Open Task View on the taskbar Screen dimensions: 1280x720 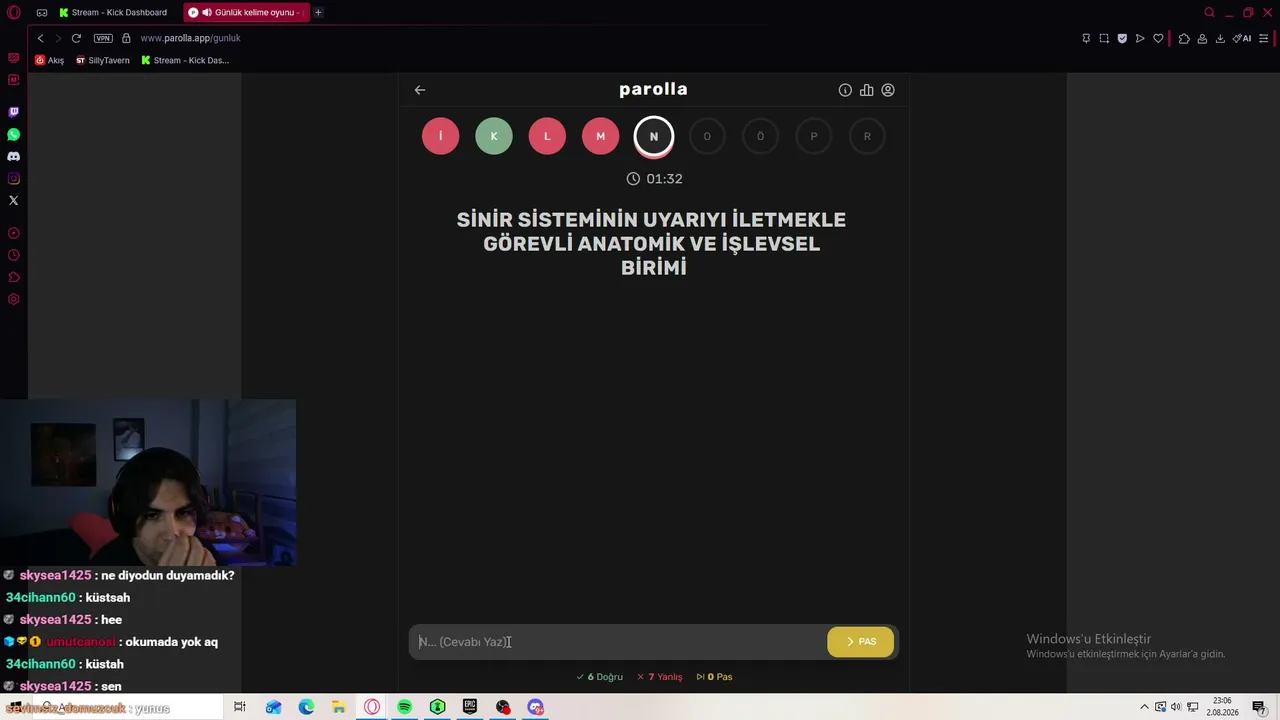tap(239, 707)
